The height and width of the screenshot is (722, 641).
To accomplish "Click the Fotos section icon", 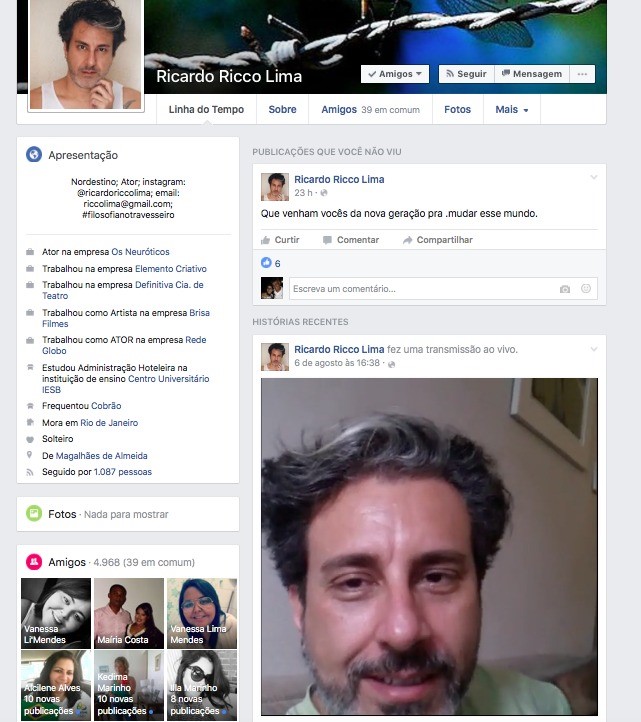I will [34, 513].
